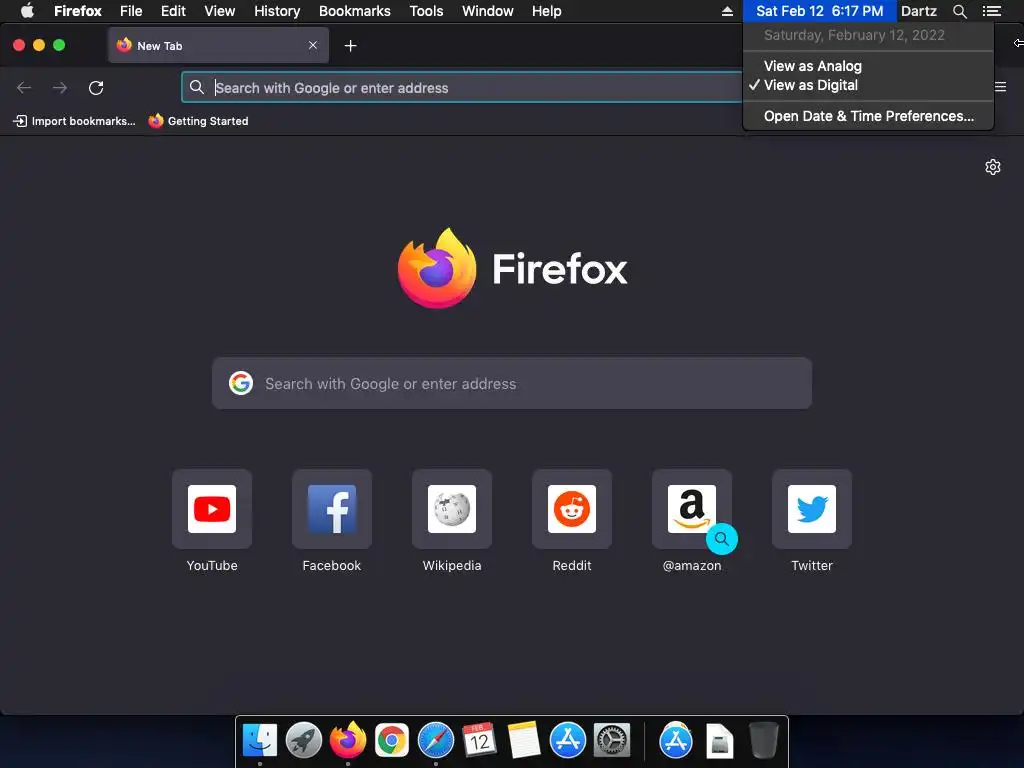The image size is (1024, 768).
Task: Click the Firefox icon in the Dock
Action: 347,741
